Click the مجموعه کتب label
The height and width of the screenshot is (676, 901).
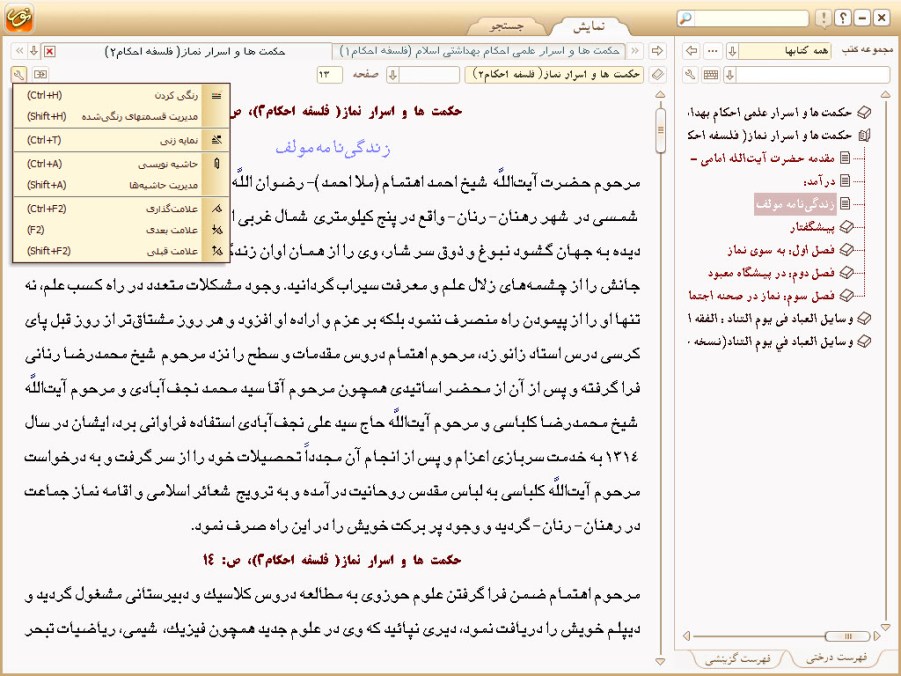click(x=867, y=51)
